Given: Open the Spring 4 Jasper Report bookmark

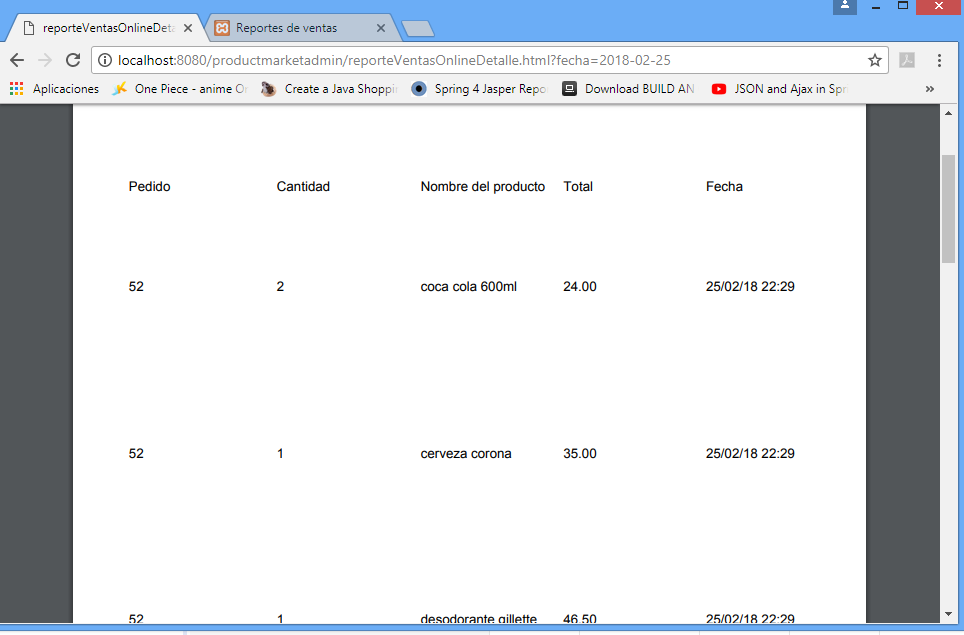Looking at the screenshot, I should coord(479,89).
